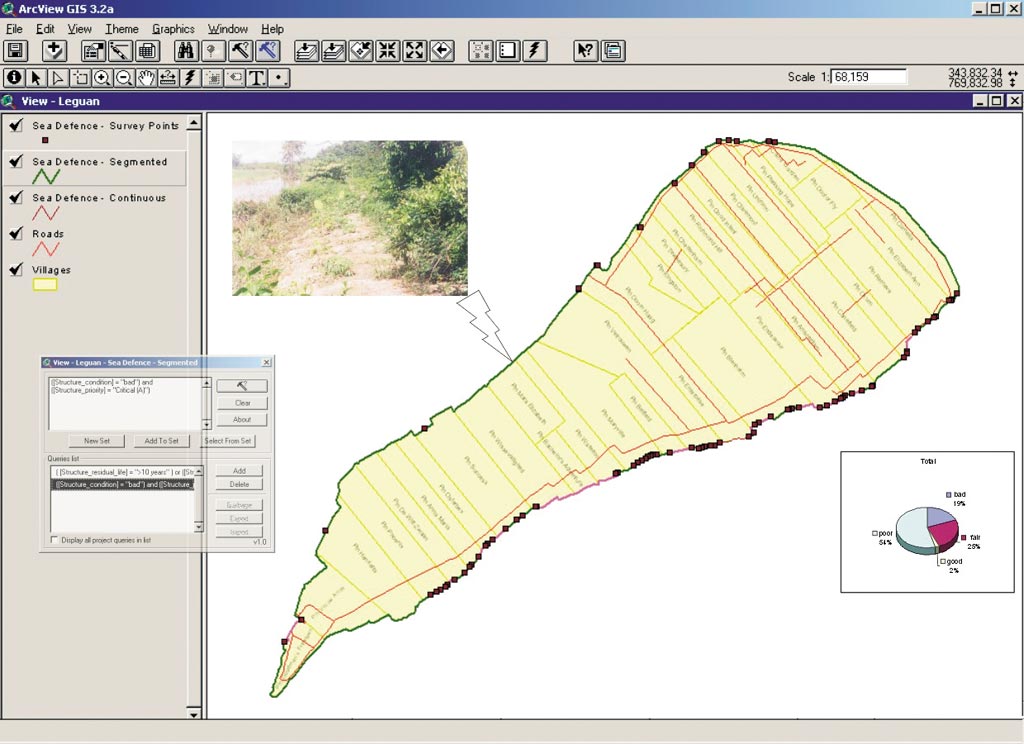Zoom to active themes icon
Image resolution: width=1024 pixels, height=744 pixels.
pos(333,50)
